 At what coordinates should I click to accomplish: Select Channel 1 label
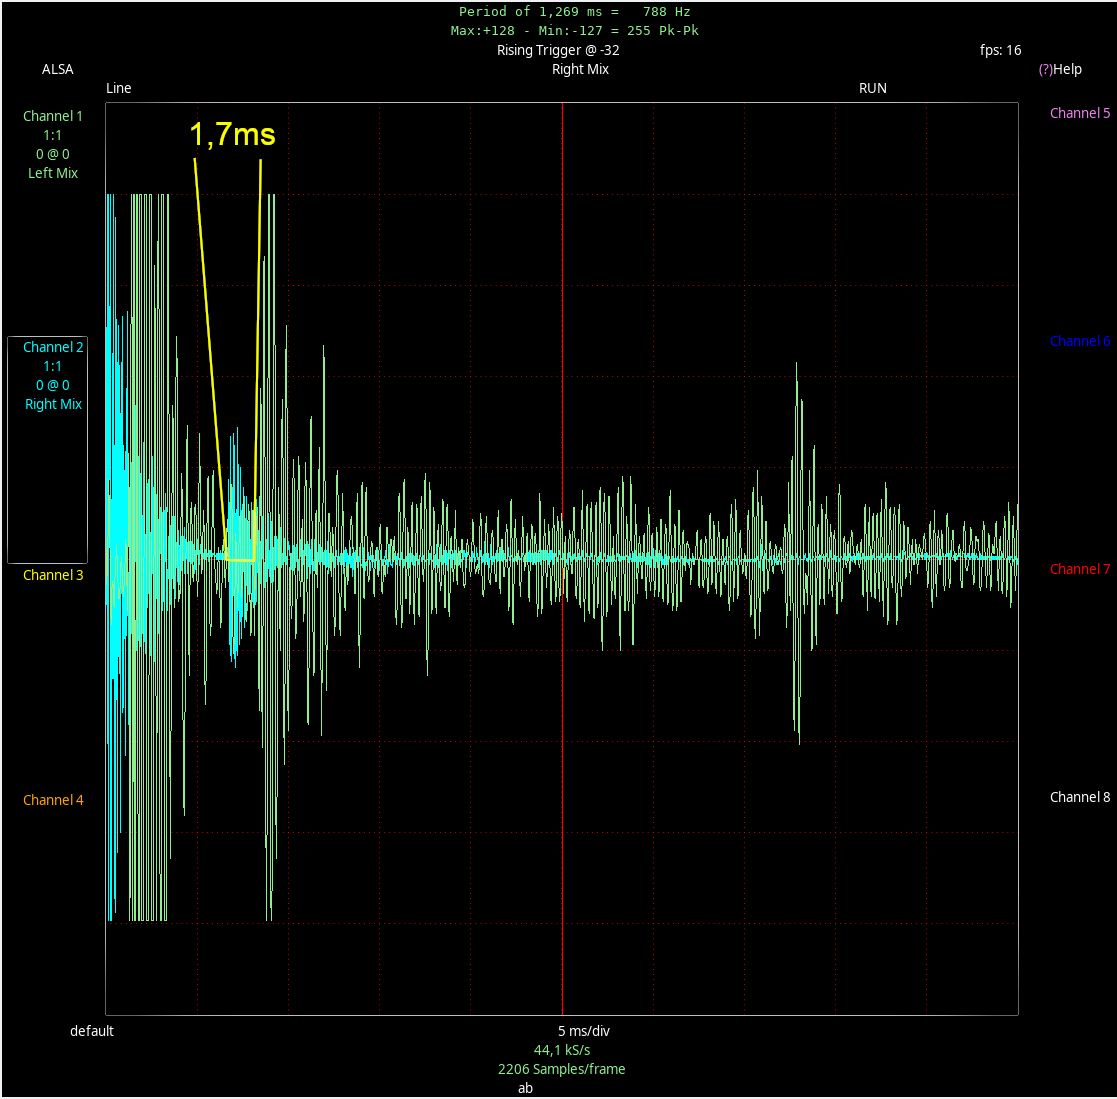click(53, 116)
